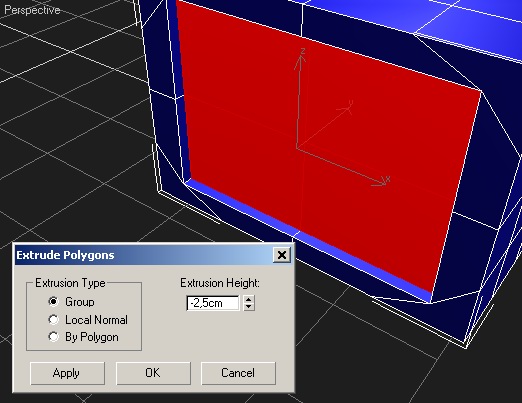
Task: Close the Extrude Polygons dialog with X
Action: pos(282,255)
